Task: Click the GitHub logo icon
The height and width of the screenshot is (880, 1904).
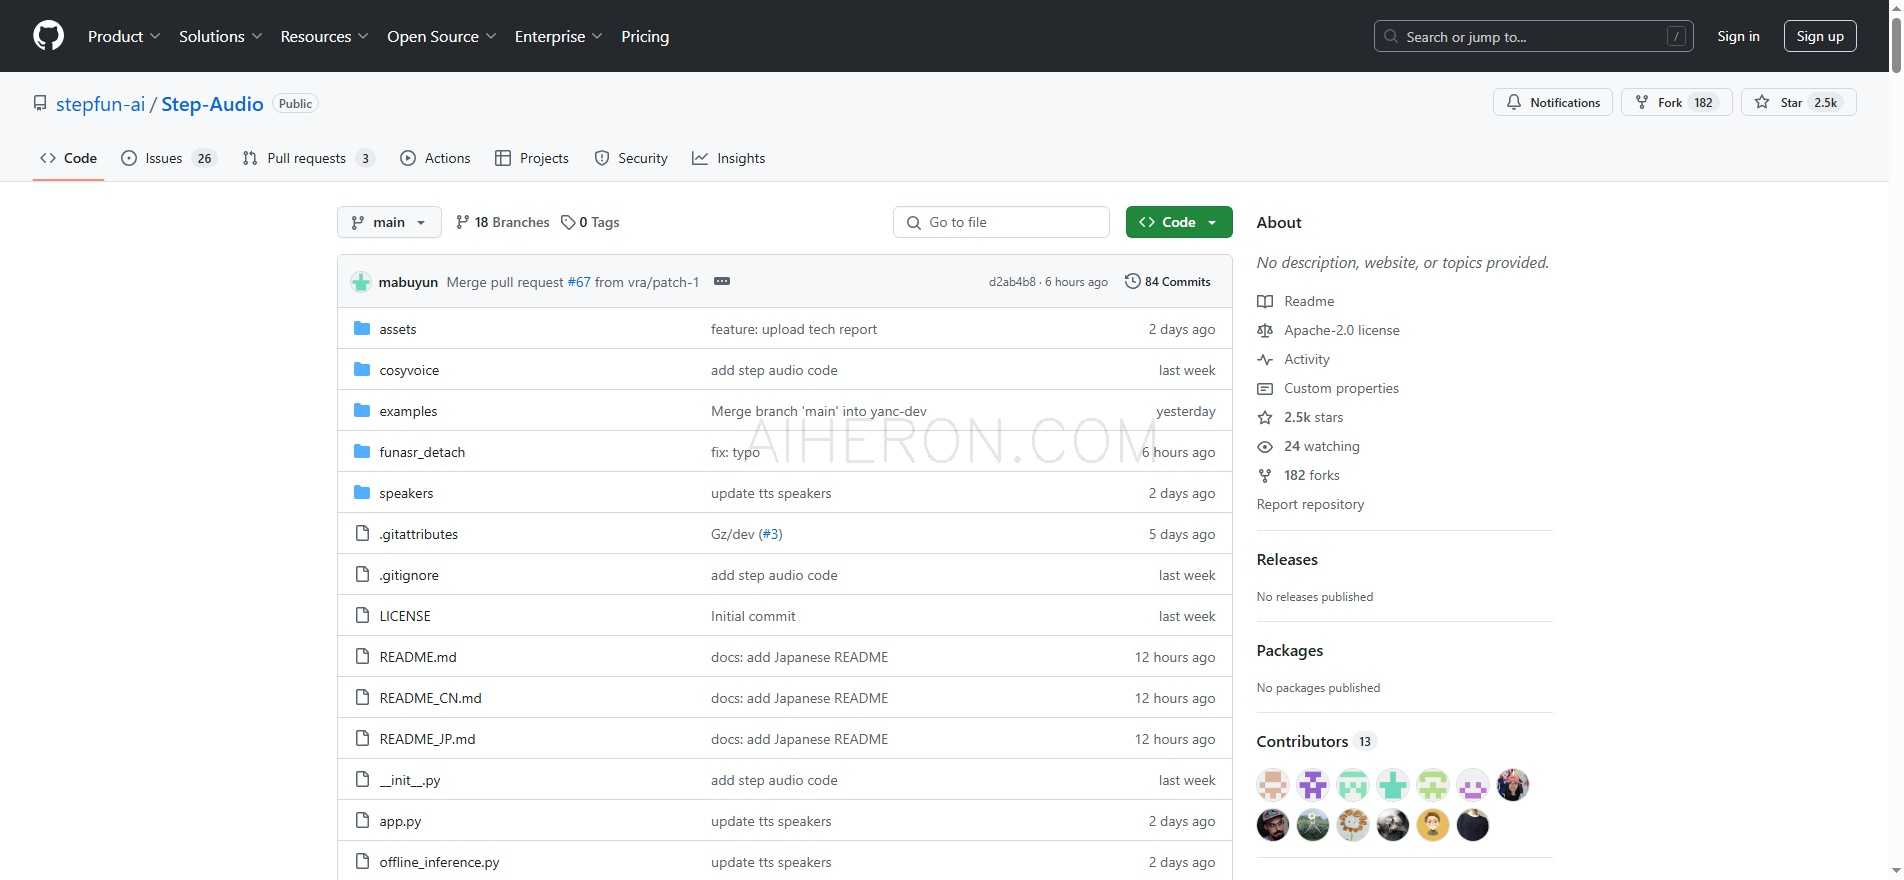Action: click(48, 36)
